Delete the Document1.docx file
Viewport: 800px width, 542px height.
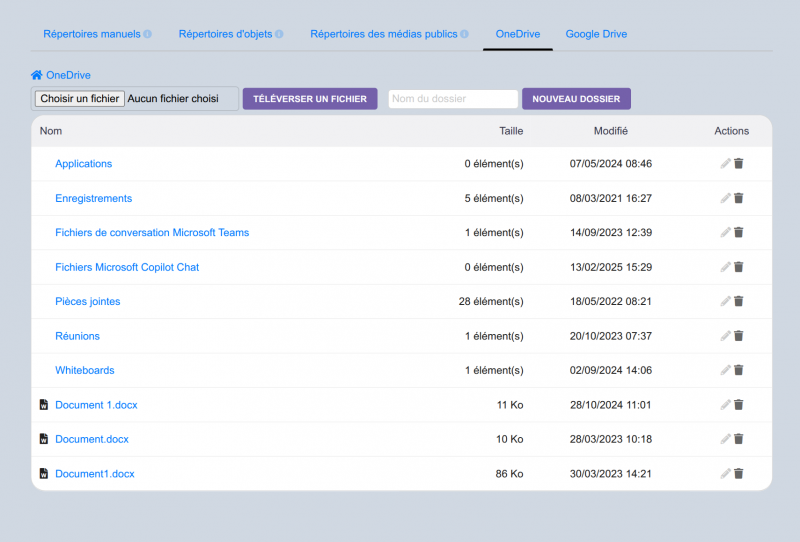click(x=738, y=474)
